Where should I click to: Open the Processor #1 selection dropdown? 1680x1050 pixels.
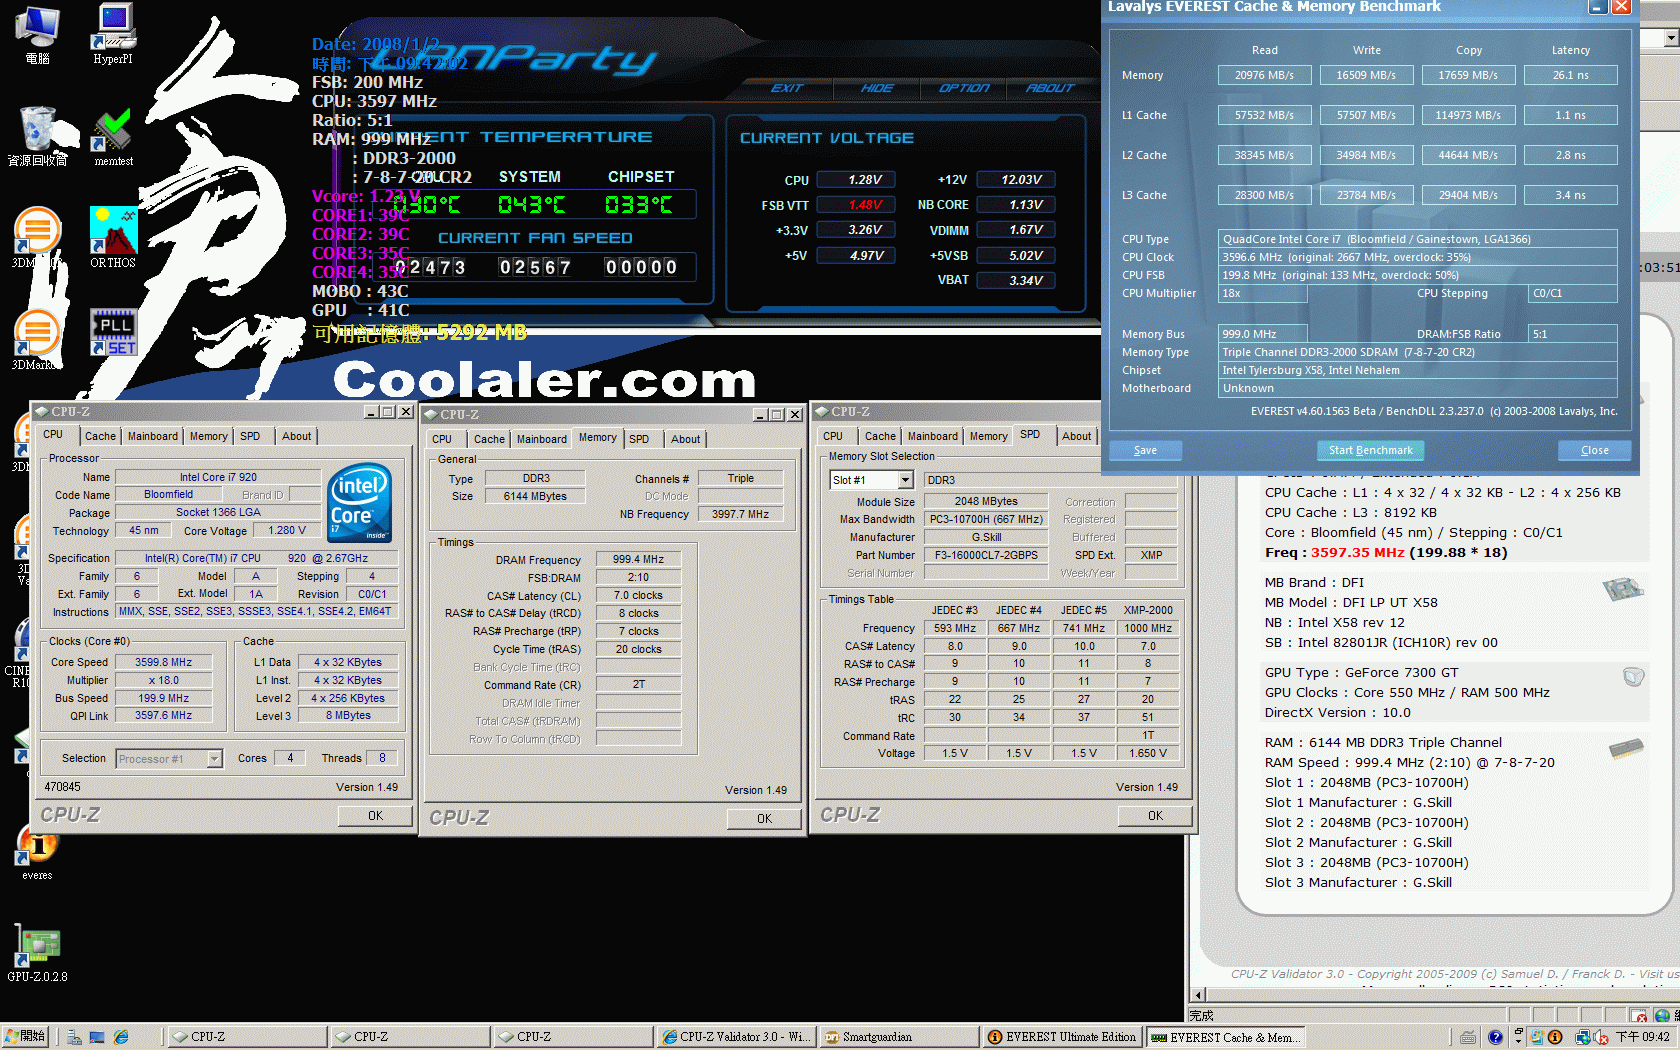click(x=214, y=759)
